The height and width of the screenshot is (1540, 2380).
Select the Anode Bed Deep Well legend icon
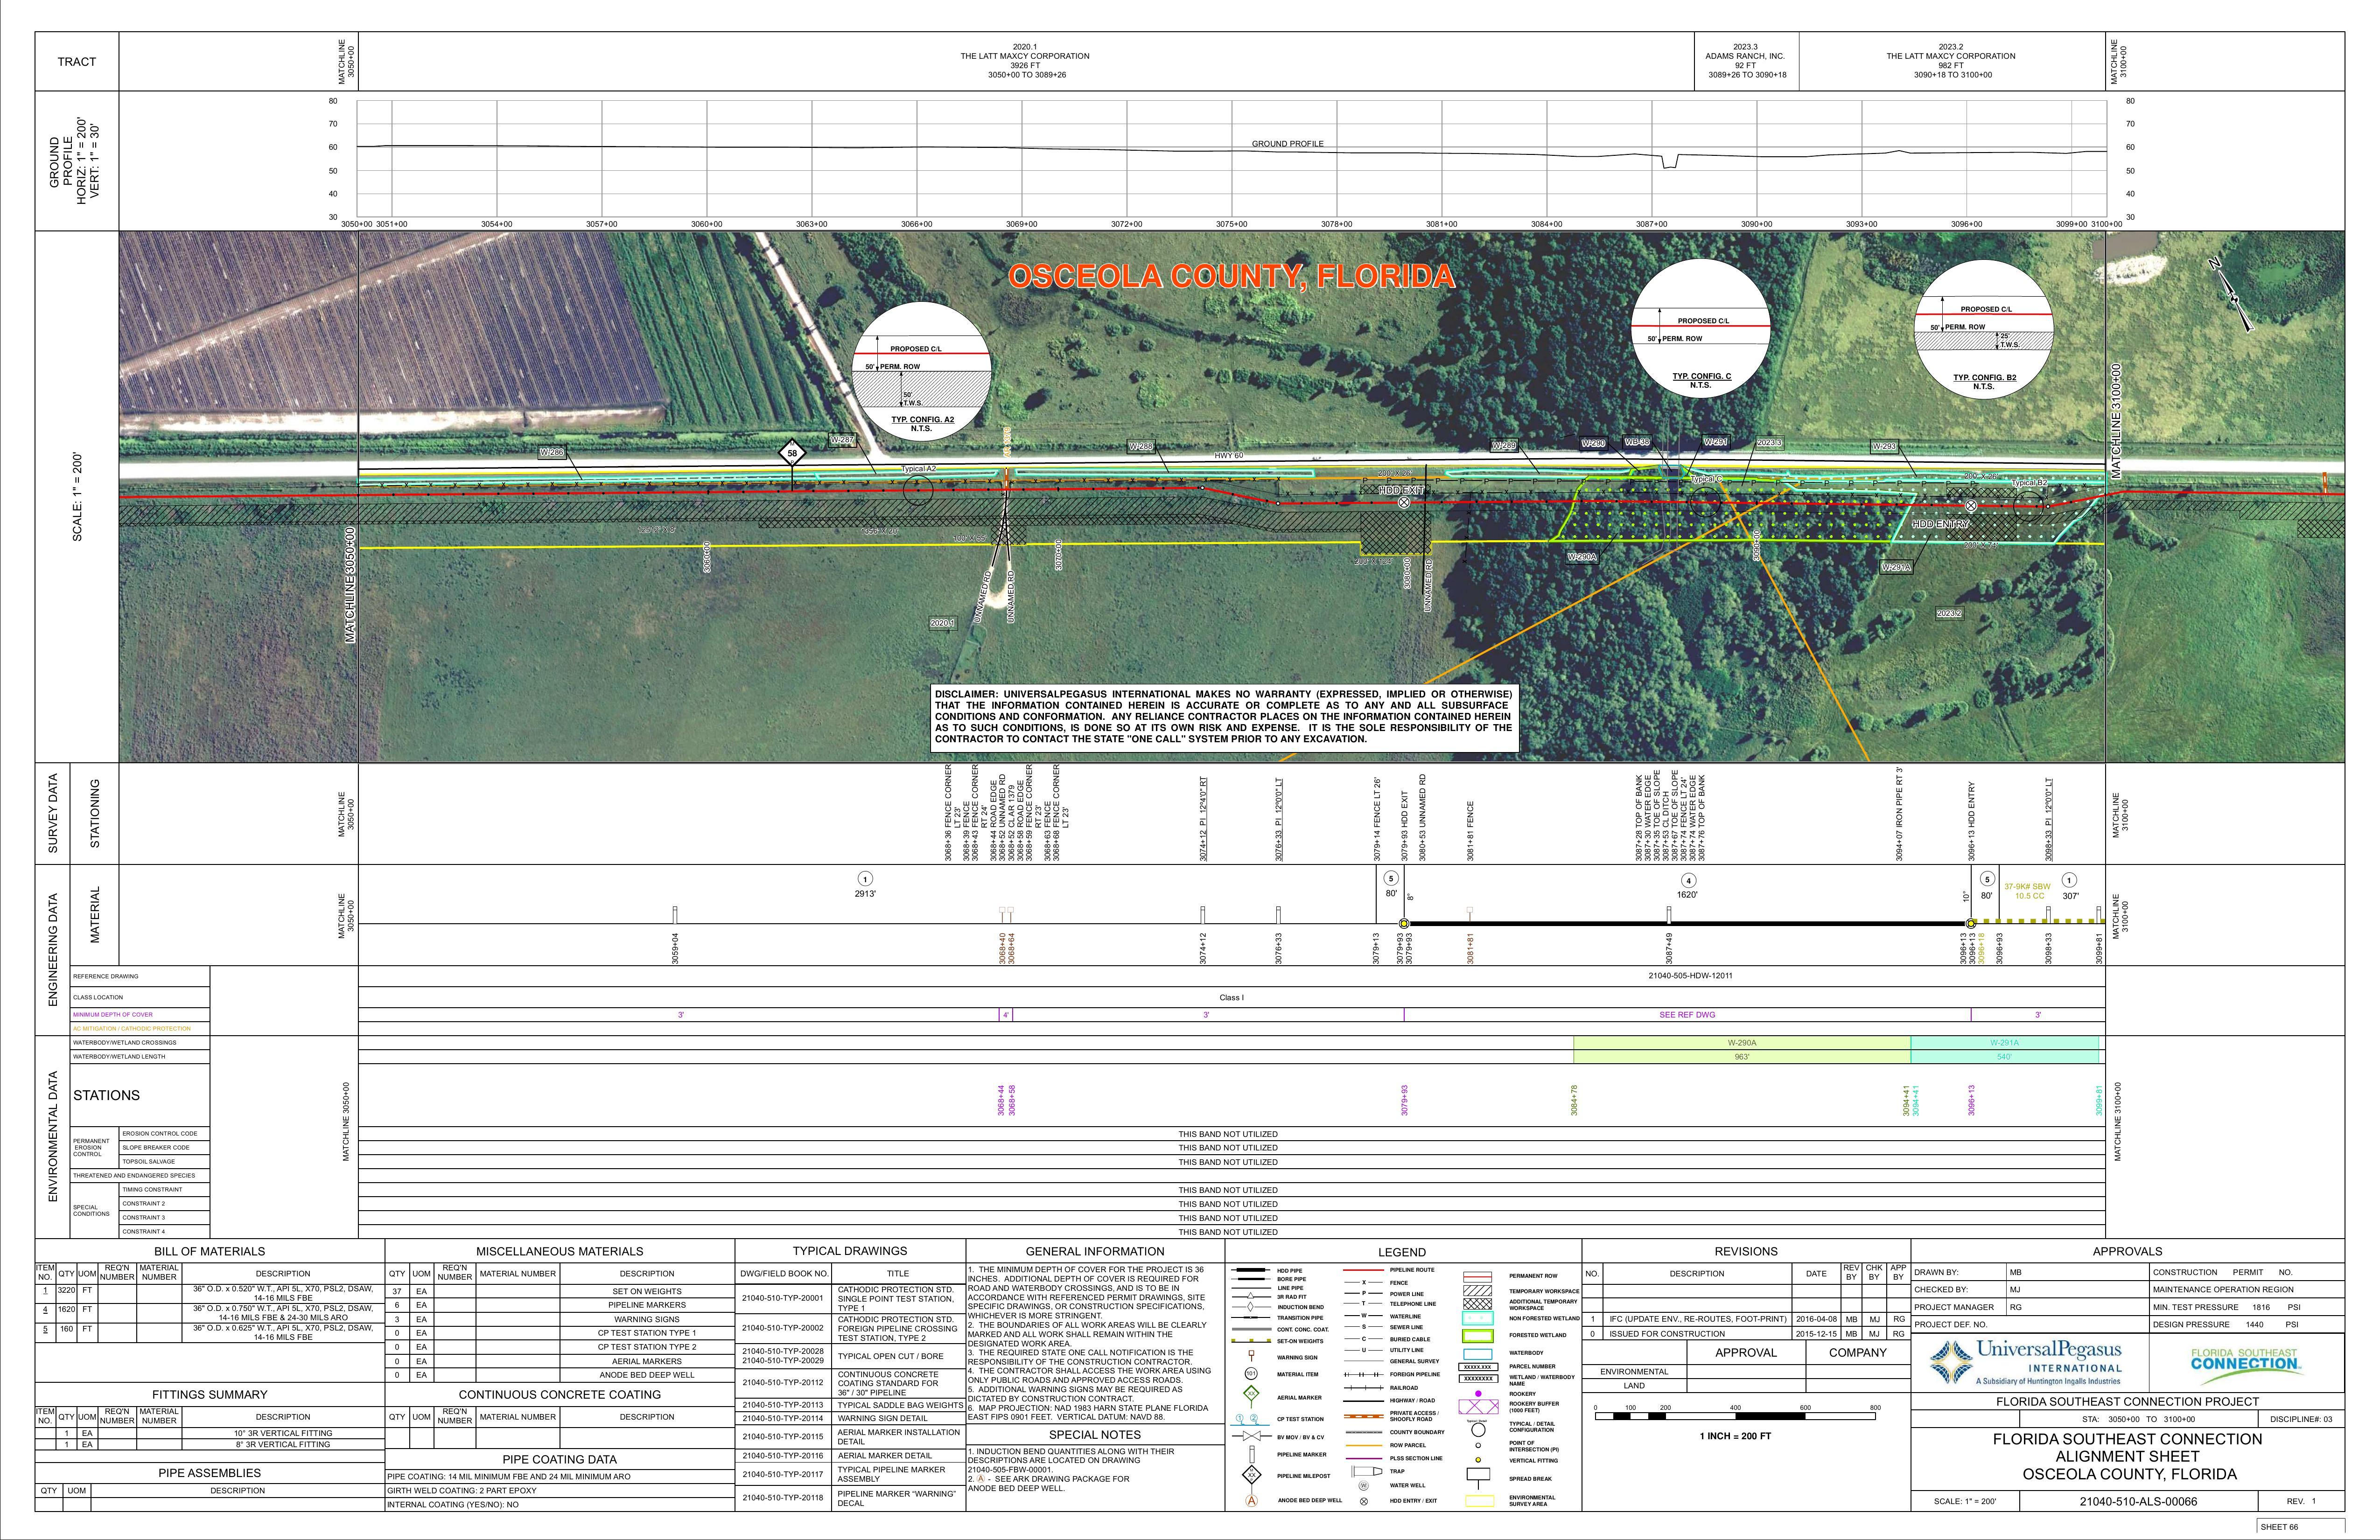point(1251,1501)
